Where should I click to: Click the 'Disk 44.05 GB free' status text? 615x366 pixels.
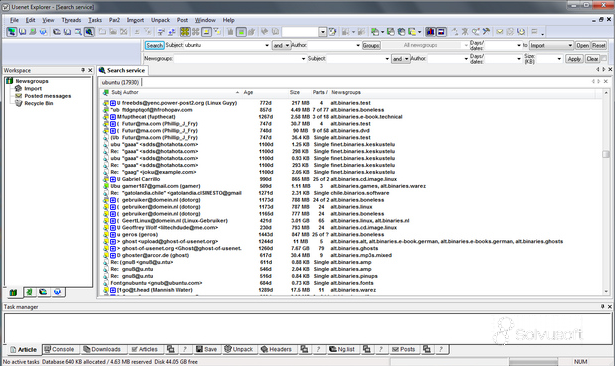(x=176, y=362)
